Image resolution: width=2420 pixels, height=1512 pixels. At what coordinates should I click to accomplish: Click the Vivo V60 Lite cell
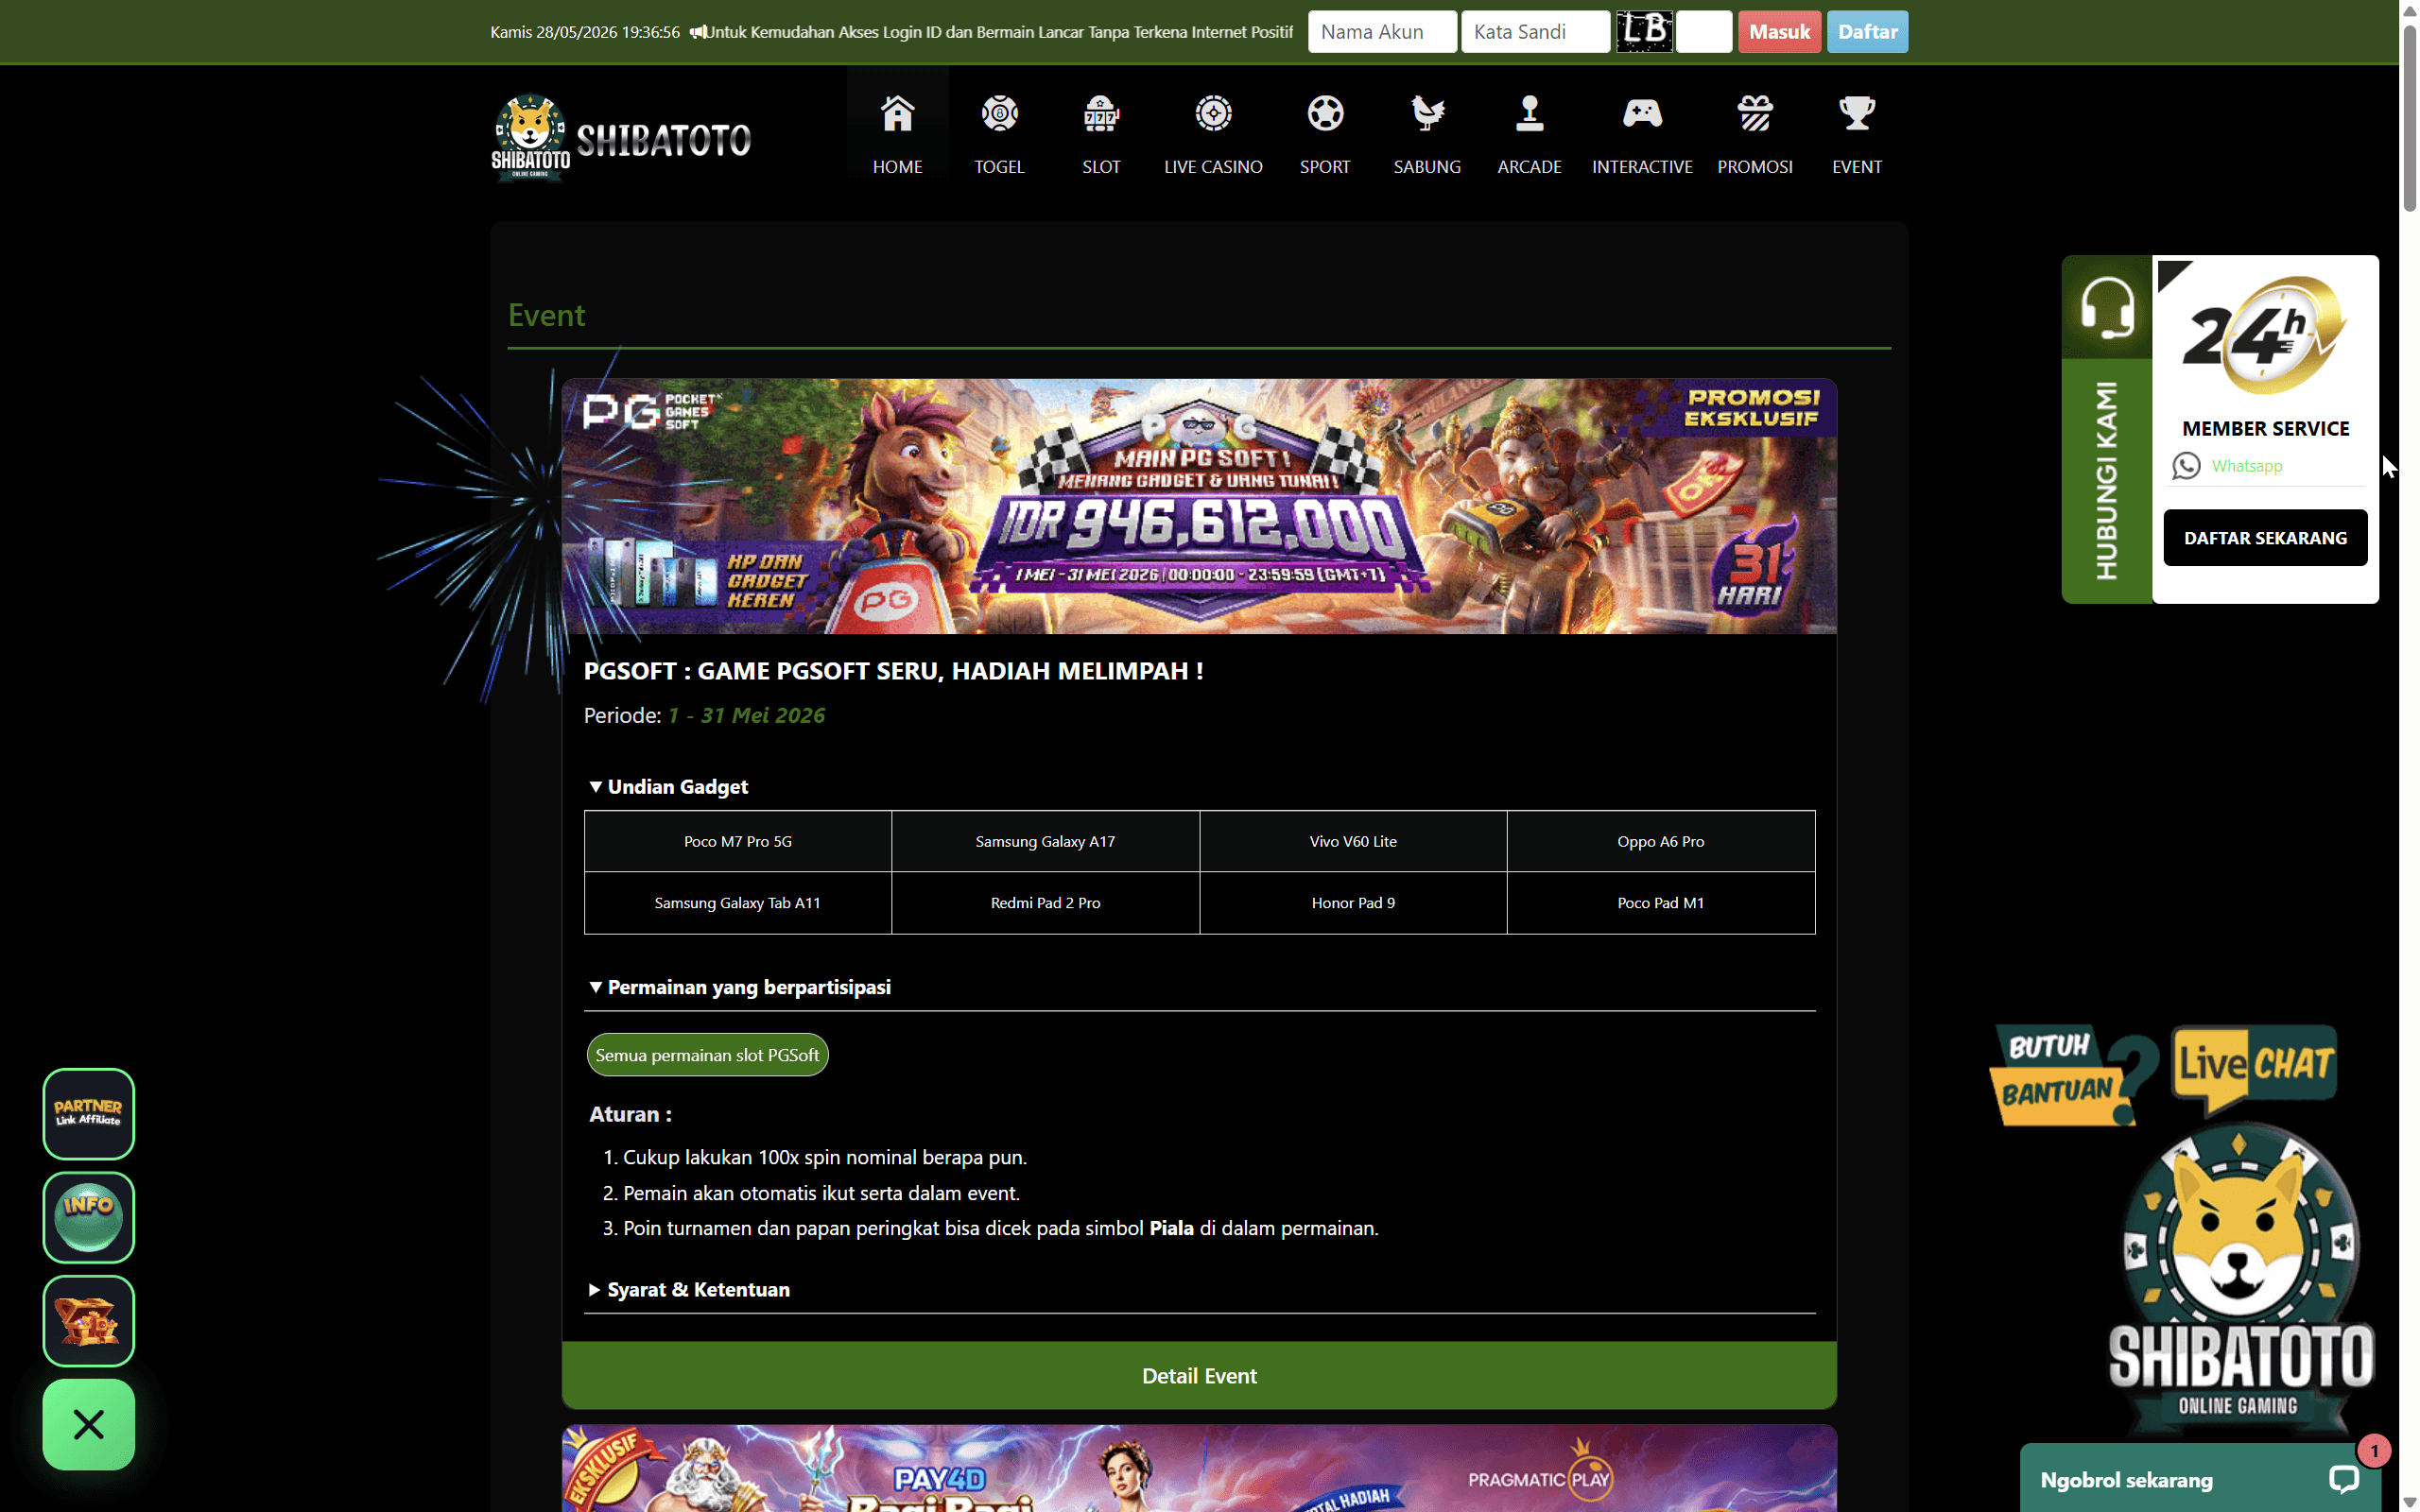coord(1353,841)
